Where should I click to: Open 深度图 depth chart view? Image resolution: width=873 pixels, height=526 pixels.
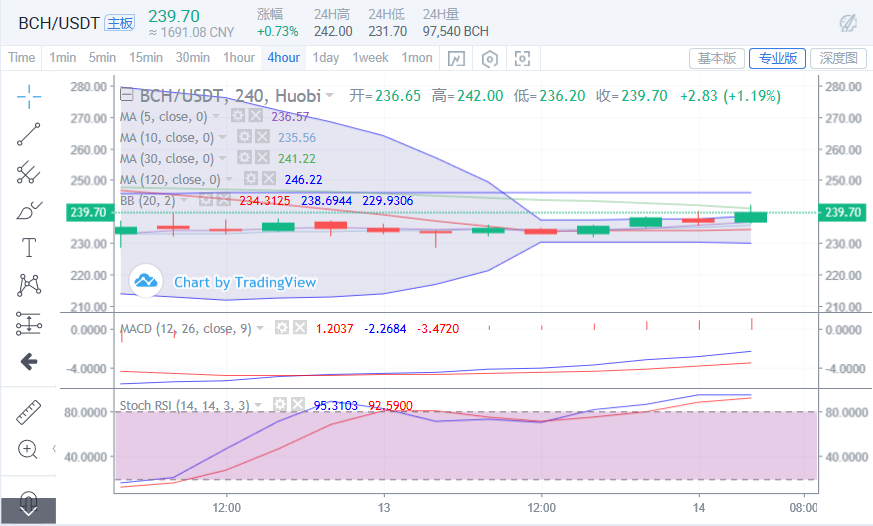click(x=838, y=58)
